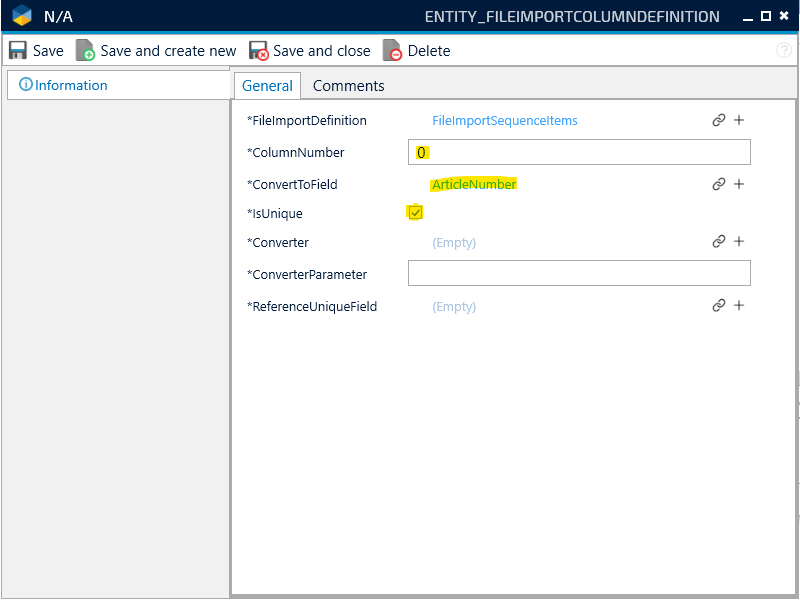Click the link icon for ReferenceUniqueField
Screen dimensions: 800x600
tap(718, 305)
